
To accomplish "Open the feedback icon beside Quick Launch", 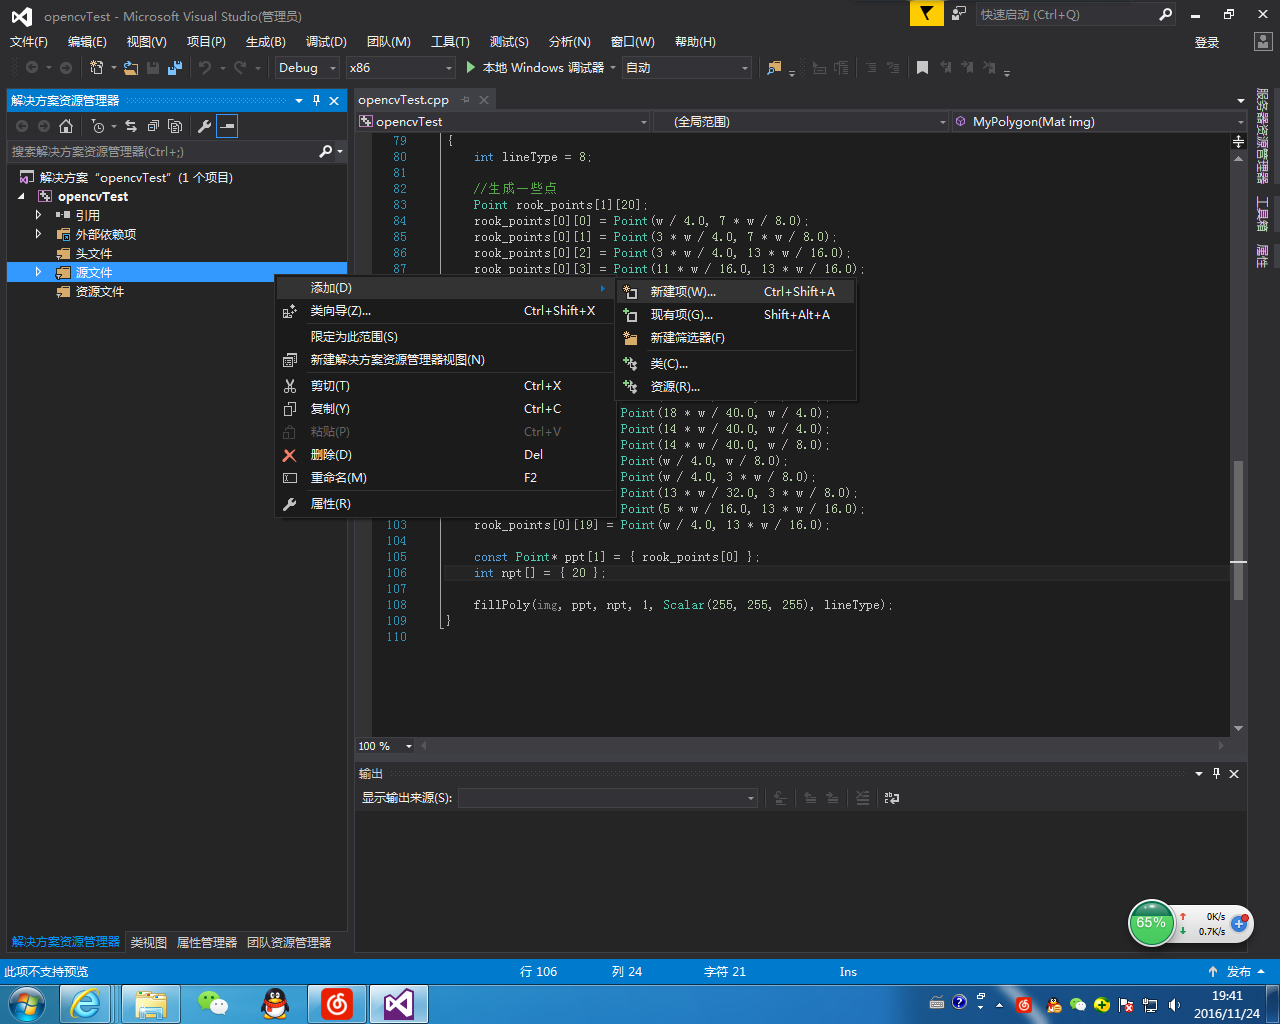I will pyautogui.click(x=958, y=14).
